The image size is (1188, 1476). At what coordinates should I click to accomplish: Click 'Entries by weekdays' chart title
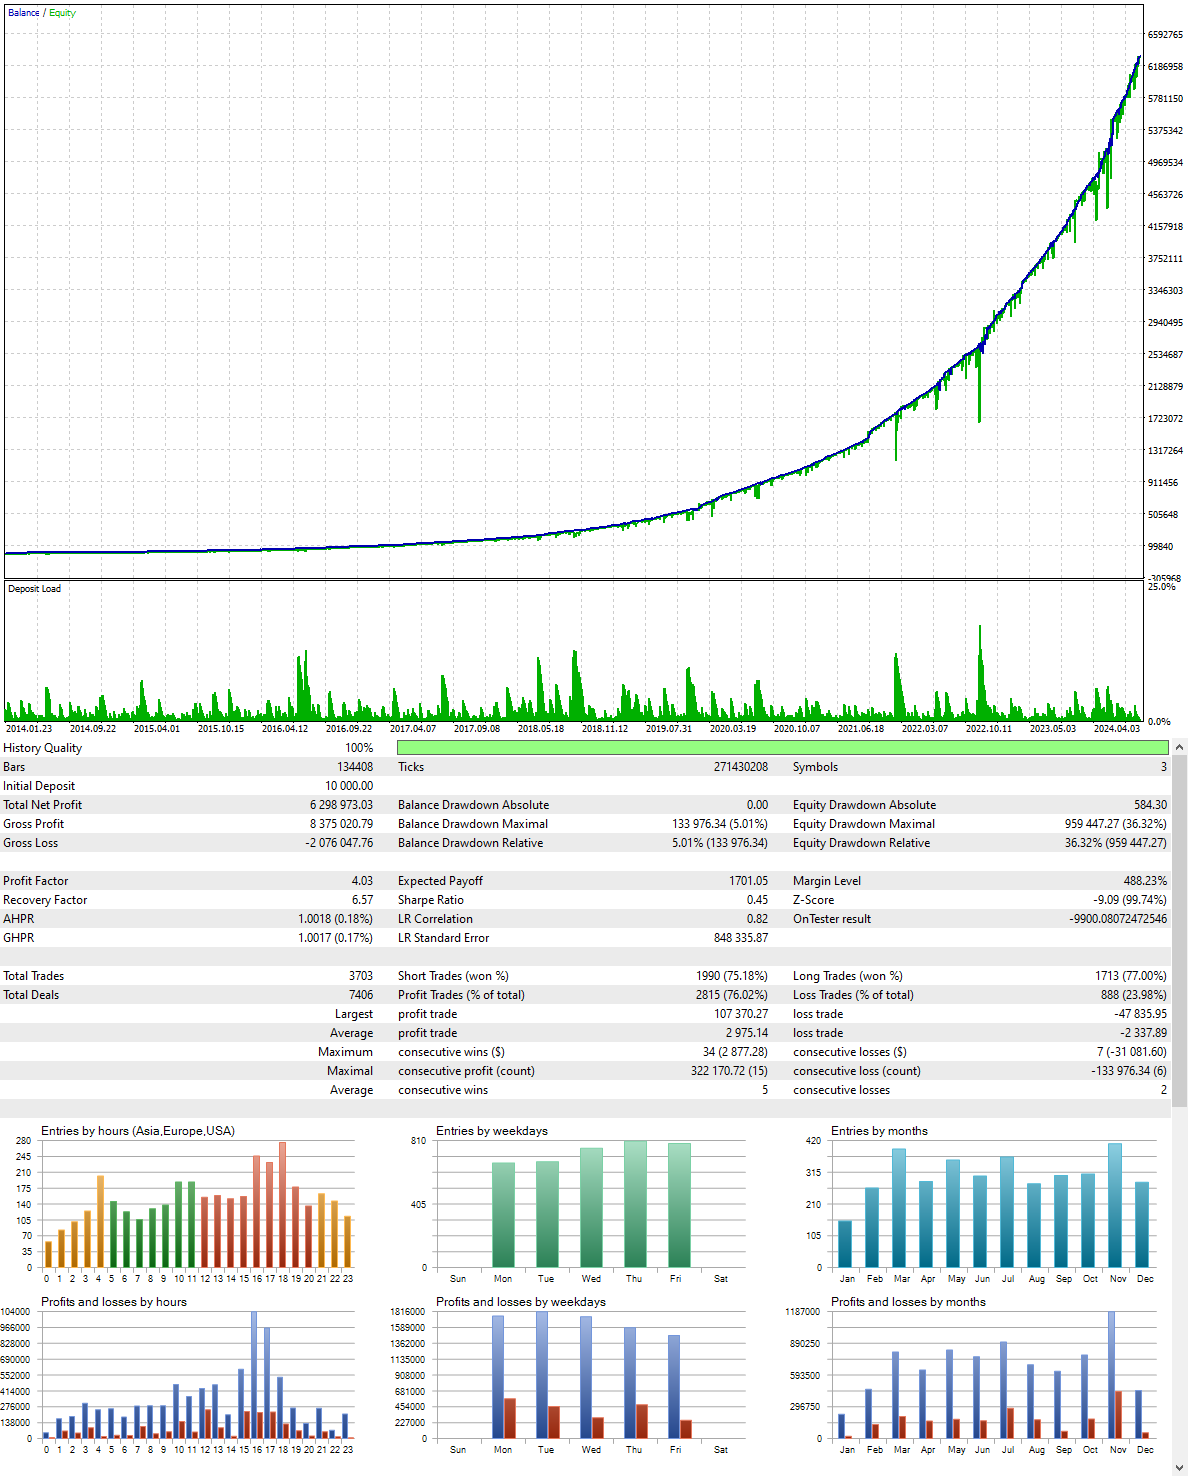[x=492, y=1131]
